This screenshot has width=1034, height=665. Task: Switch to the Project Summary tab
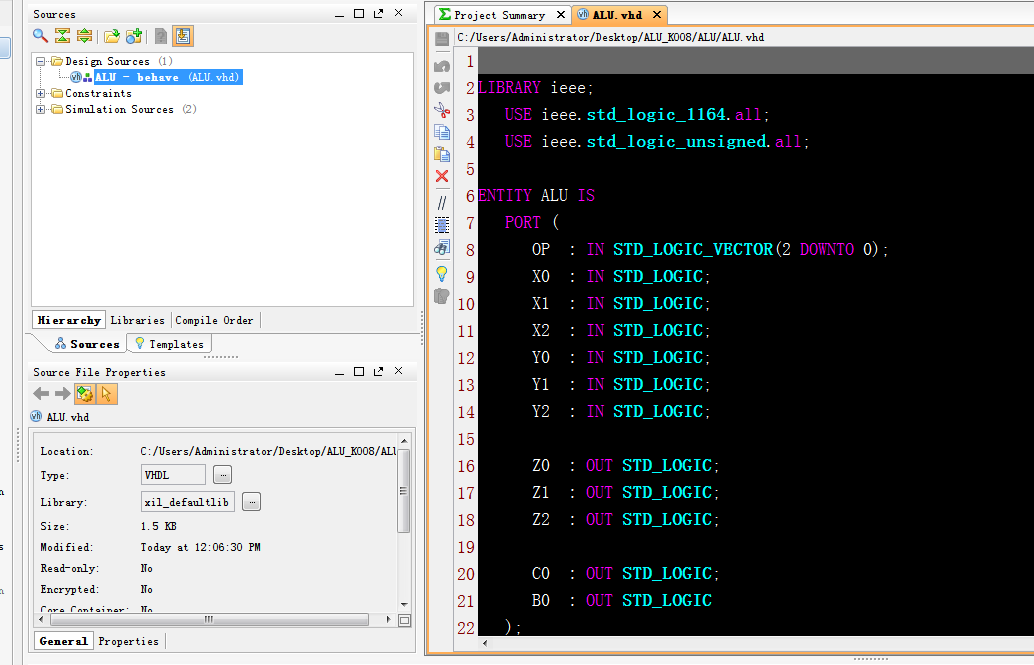coord(498,15)
